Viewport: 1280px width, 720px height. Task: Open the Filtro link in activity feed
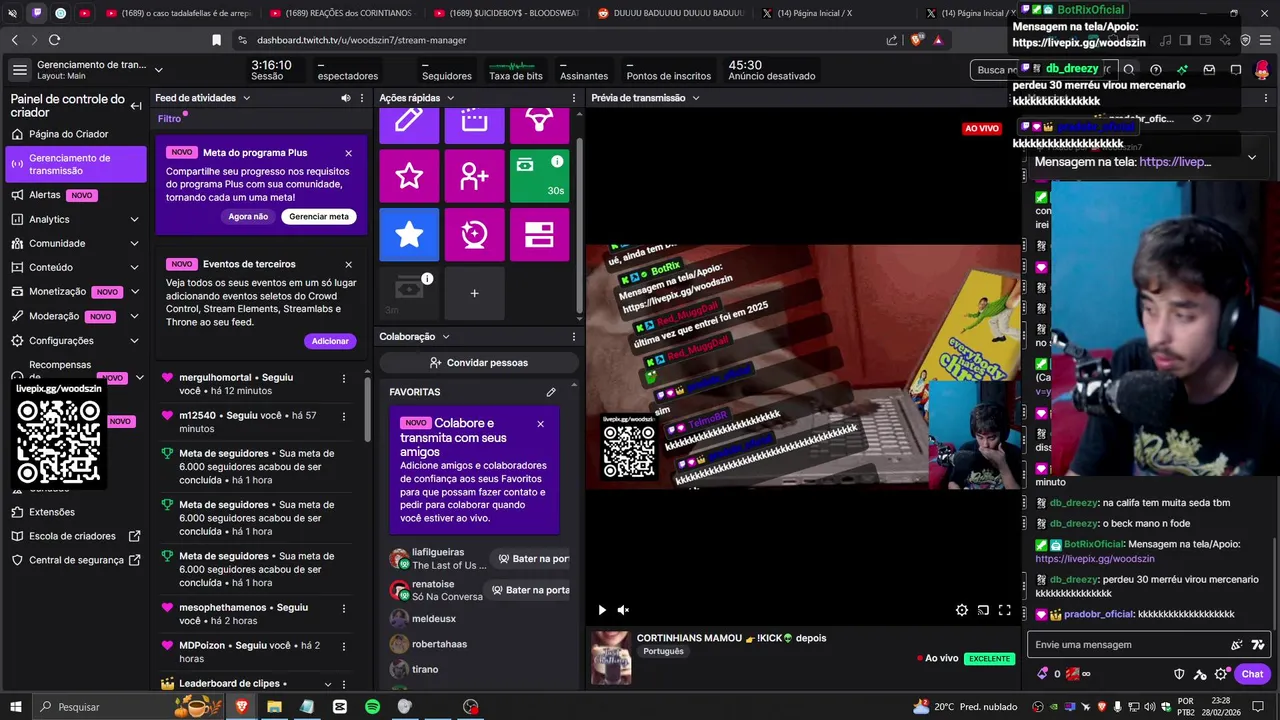(169, 119)
